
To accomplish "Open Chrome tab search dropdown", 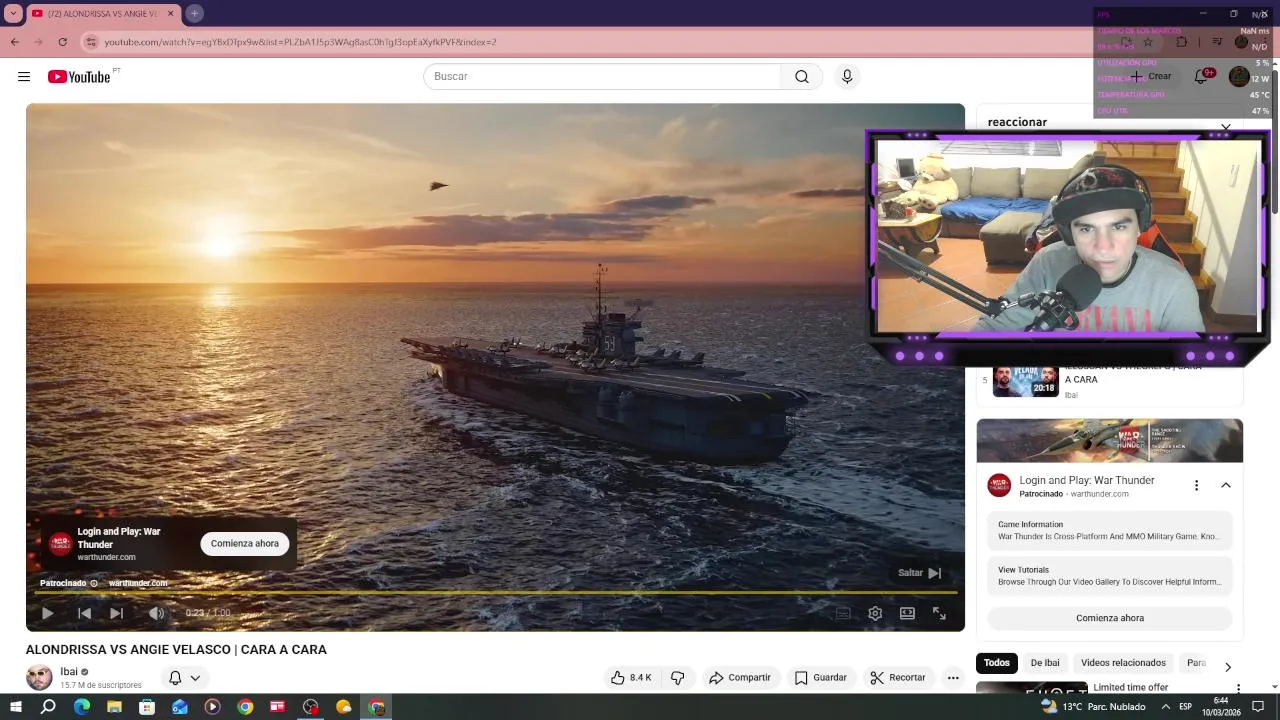I will point(13,13).
